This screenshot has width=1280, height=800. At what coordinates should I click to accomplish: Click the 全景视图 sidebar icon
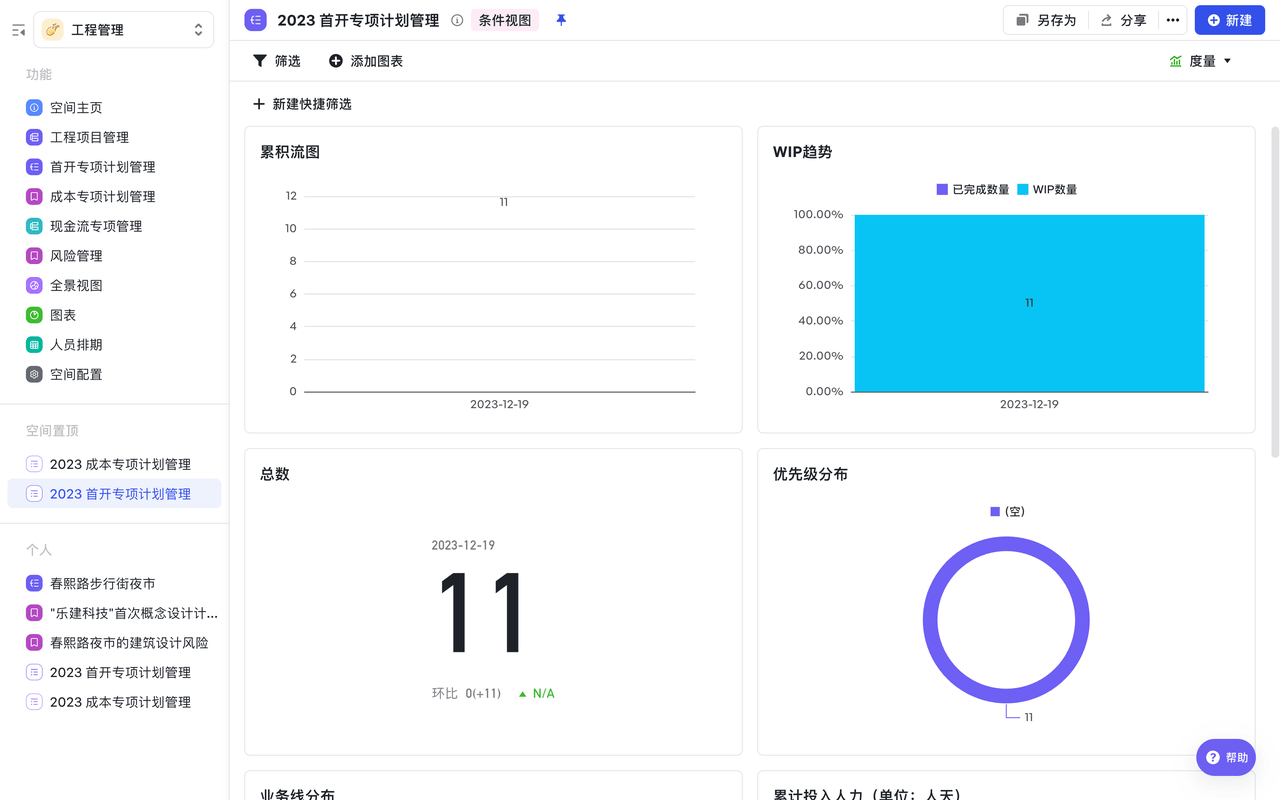tap(34, 285)
